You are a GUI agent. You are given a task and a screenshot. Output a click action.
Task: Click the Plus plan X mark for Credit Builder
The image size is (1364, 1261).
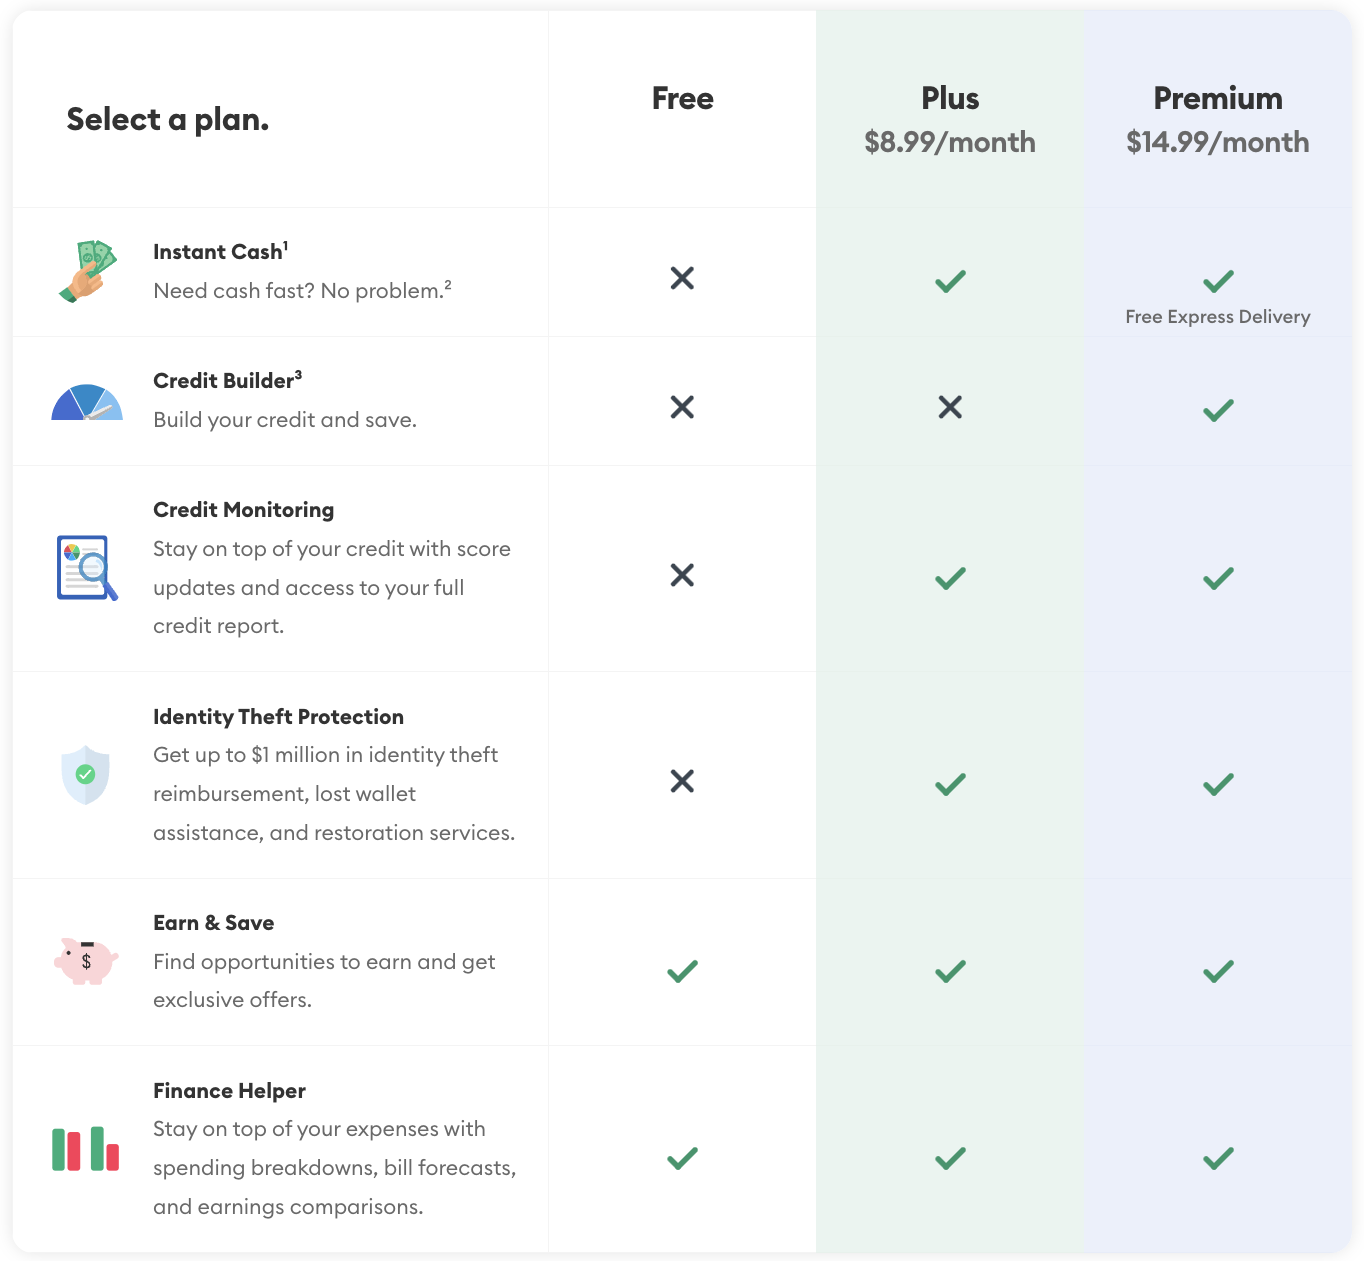[x=950, y=407]
